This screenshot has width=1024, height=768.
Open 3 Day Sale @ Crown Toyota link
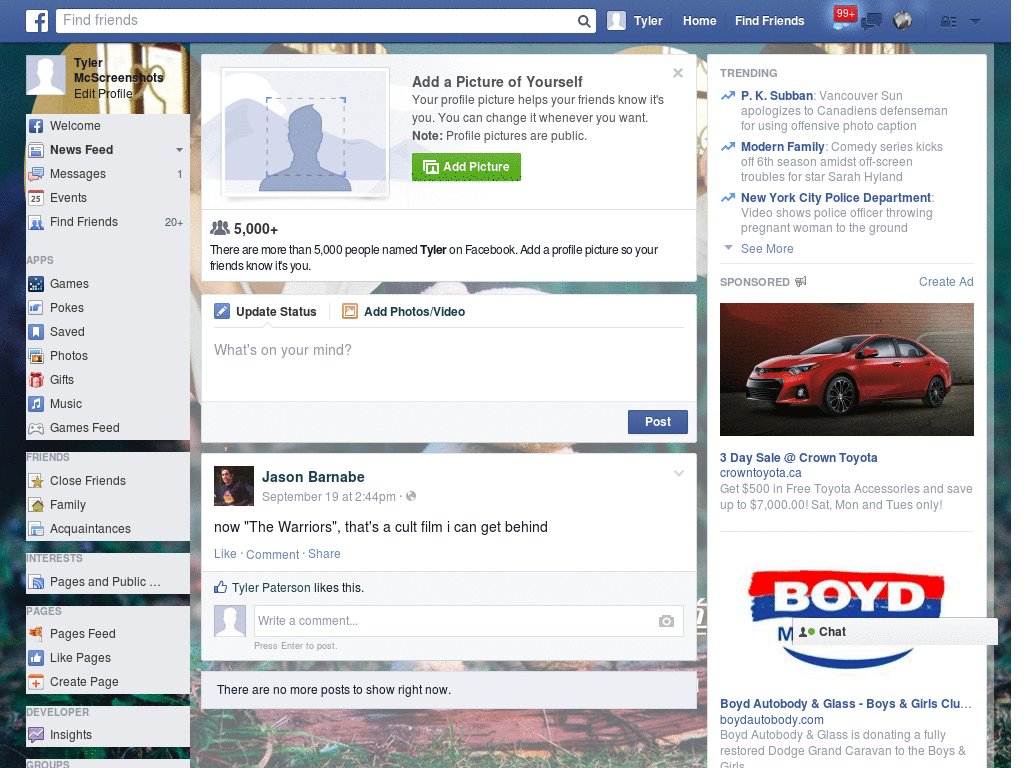point(798,458)
